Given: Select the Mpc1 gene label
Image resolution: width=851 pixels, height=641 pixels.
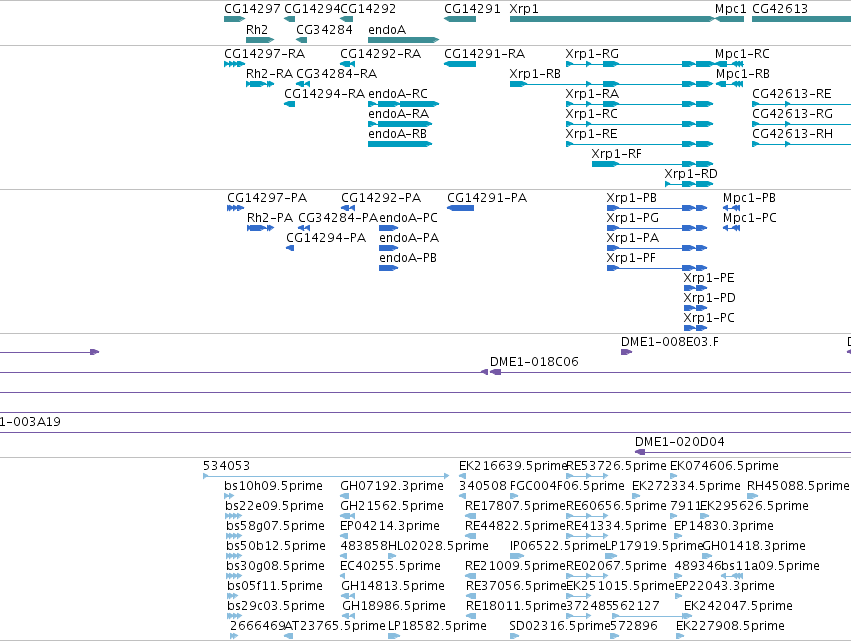Looking at the screenshot, I should (x=731, y=9).
